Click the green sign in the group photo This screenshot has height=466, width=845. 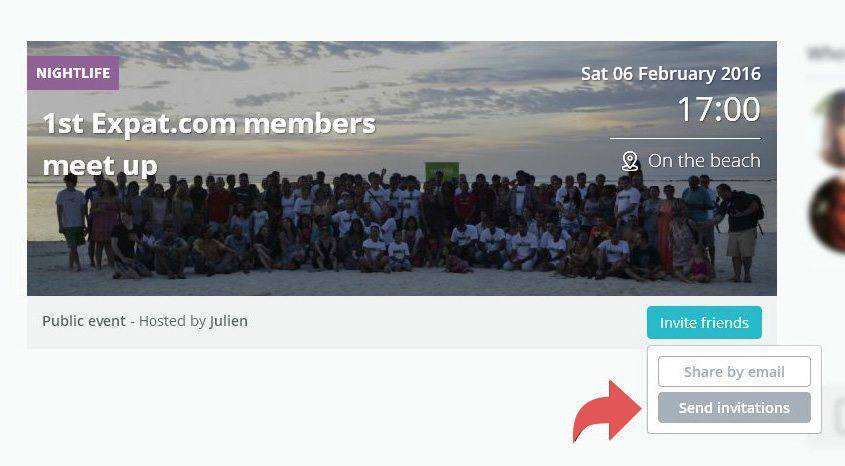click(x=442, y=171)
